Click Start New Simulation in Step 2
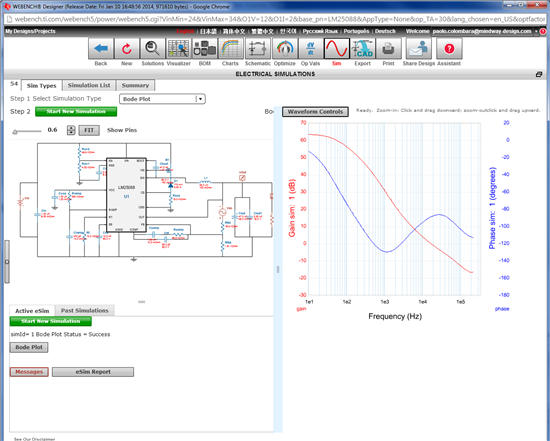 [76, 112]
